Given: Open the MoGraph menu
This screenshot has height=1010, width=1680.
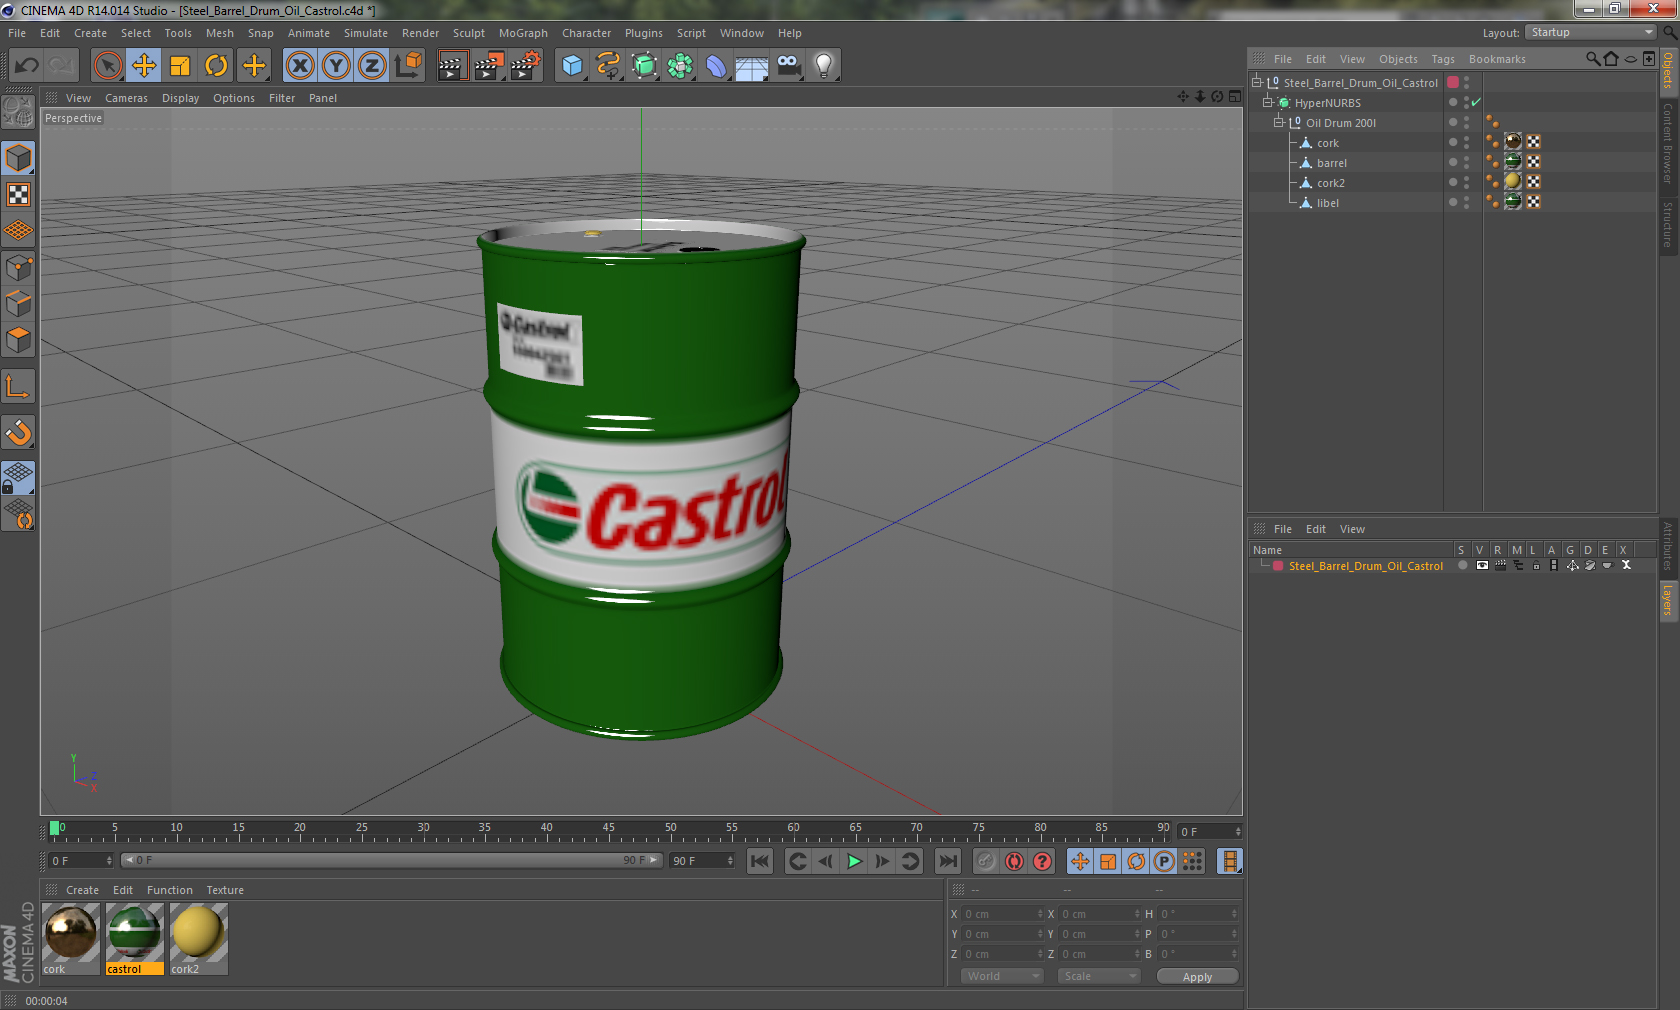Looking at the screenshot, I should [x=523, y=33].
